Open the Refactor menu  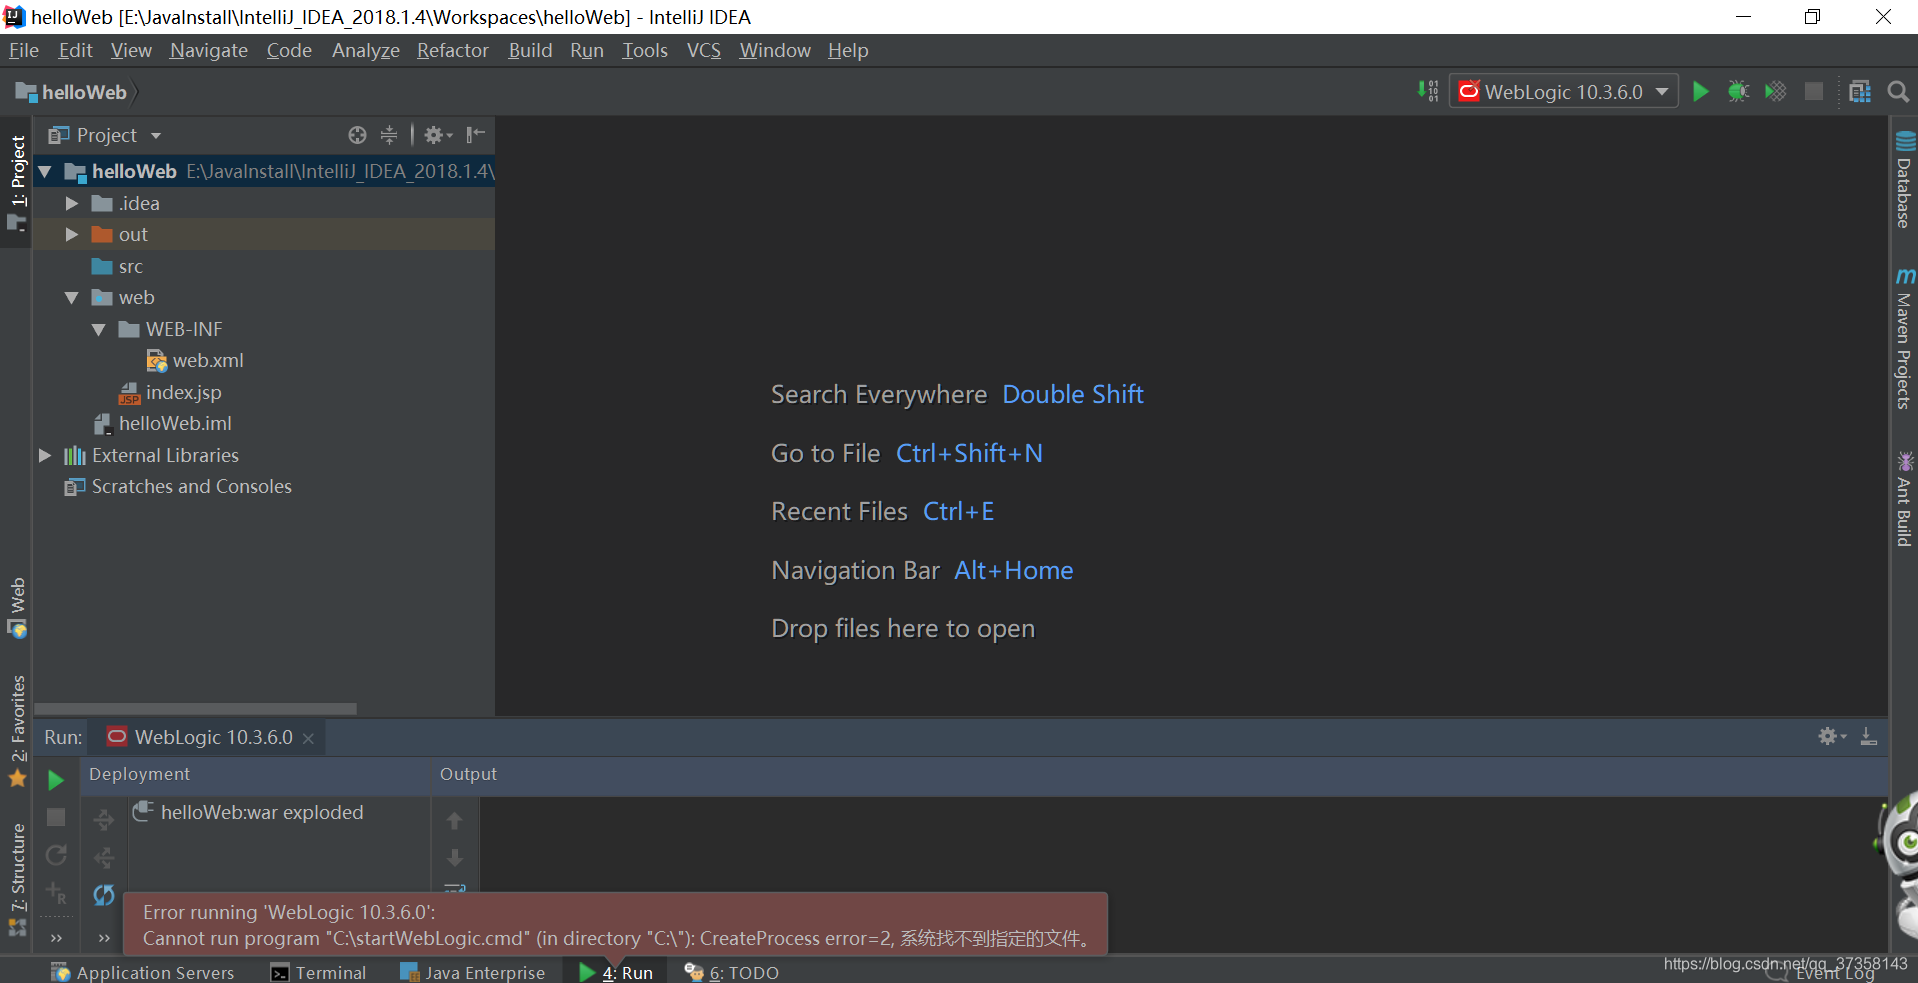coord(453,51)
